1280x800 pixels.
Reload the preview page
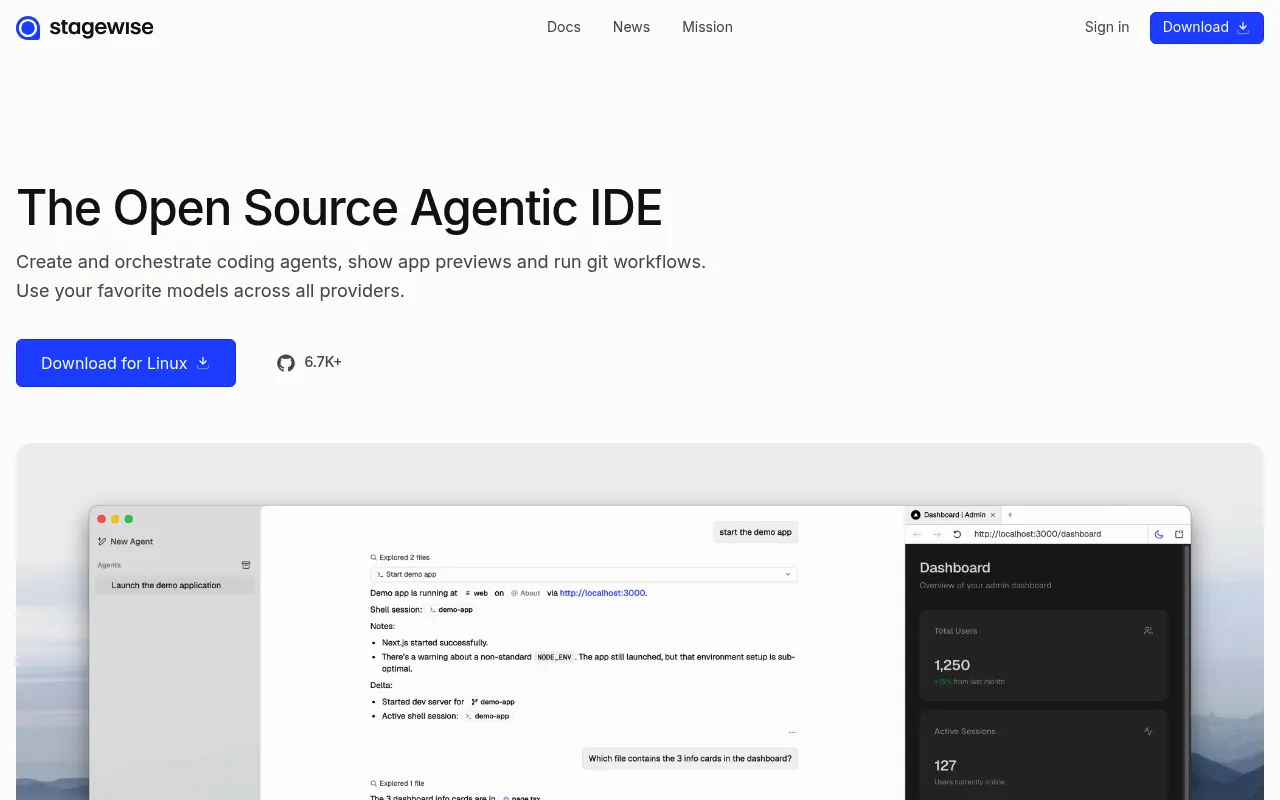click(957, 534)
